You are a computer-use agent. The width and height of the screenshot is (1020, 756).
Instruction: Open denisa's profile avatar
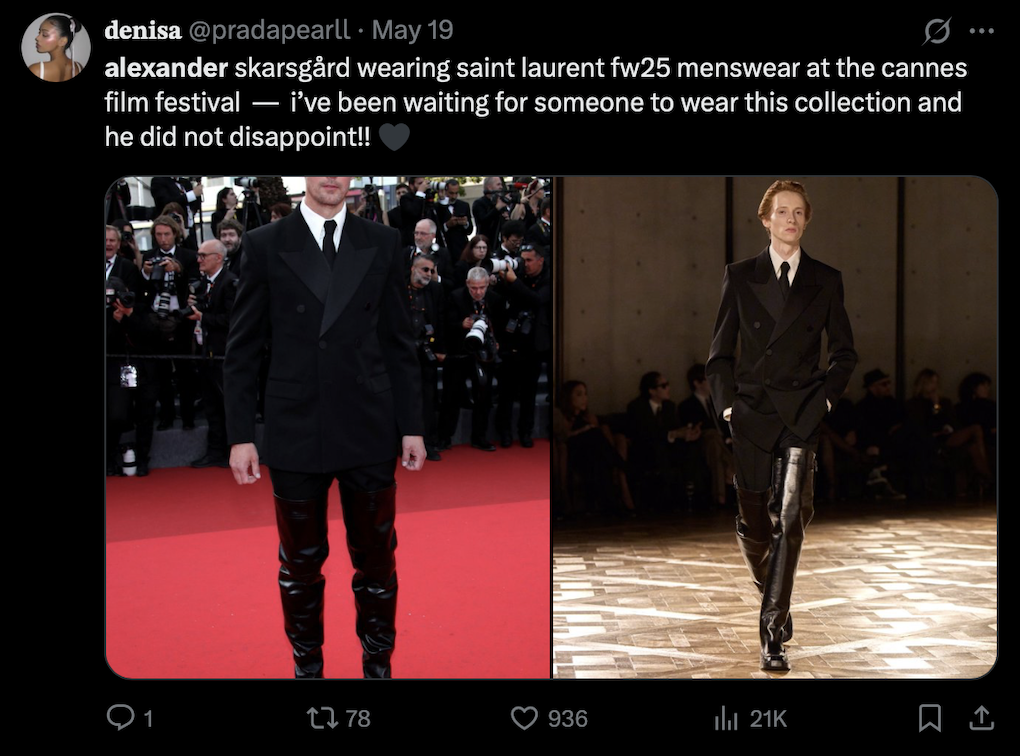click(x=56, y=47)
